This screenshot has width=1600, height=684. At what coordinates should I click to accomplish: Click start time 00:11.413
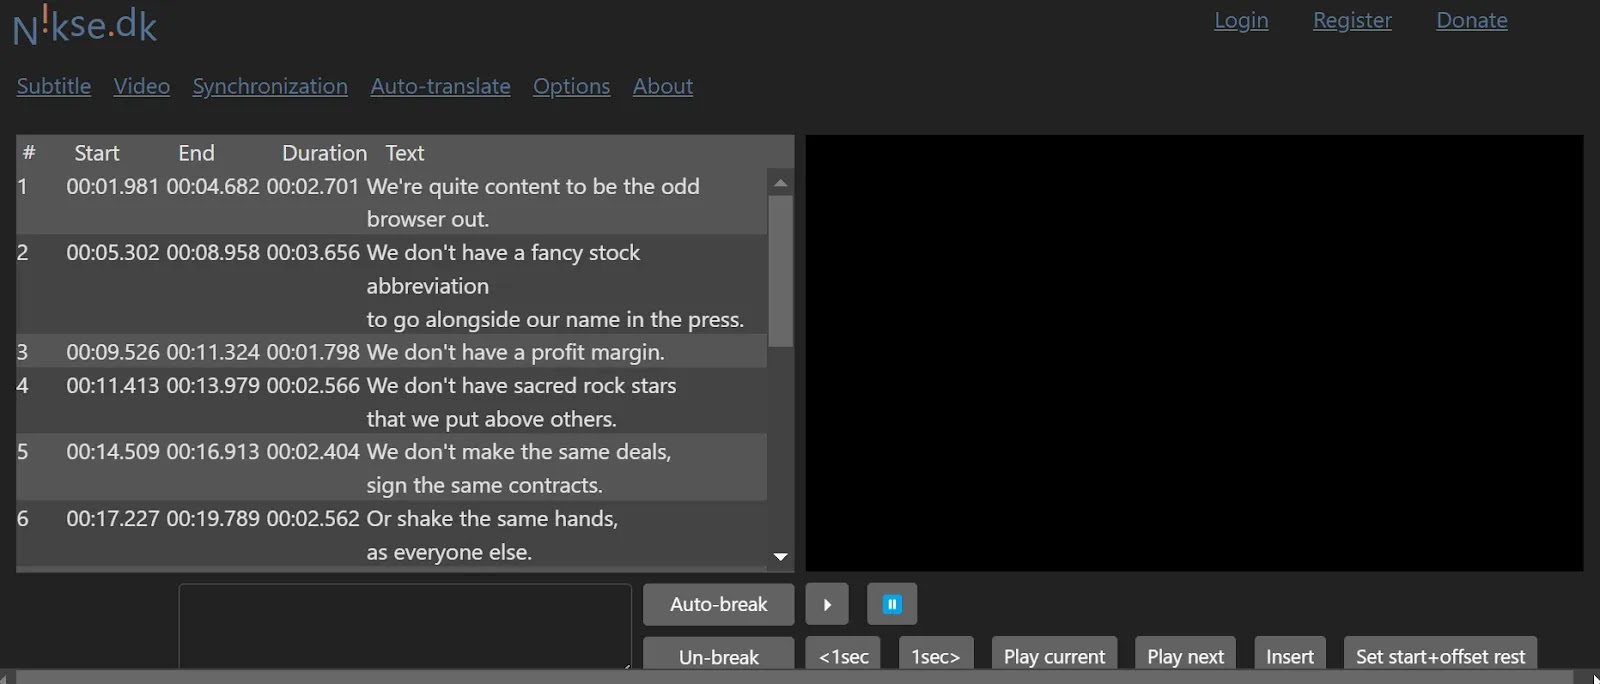113,385
